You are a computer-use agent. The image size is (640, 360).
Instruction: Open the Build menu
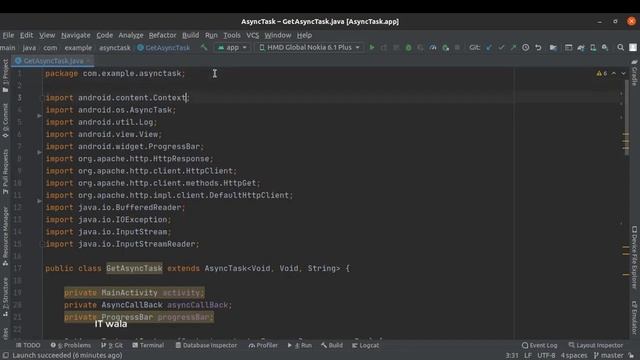[x=190, y=36]
